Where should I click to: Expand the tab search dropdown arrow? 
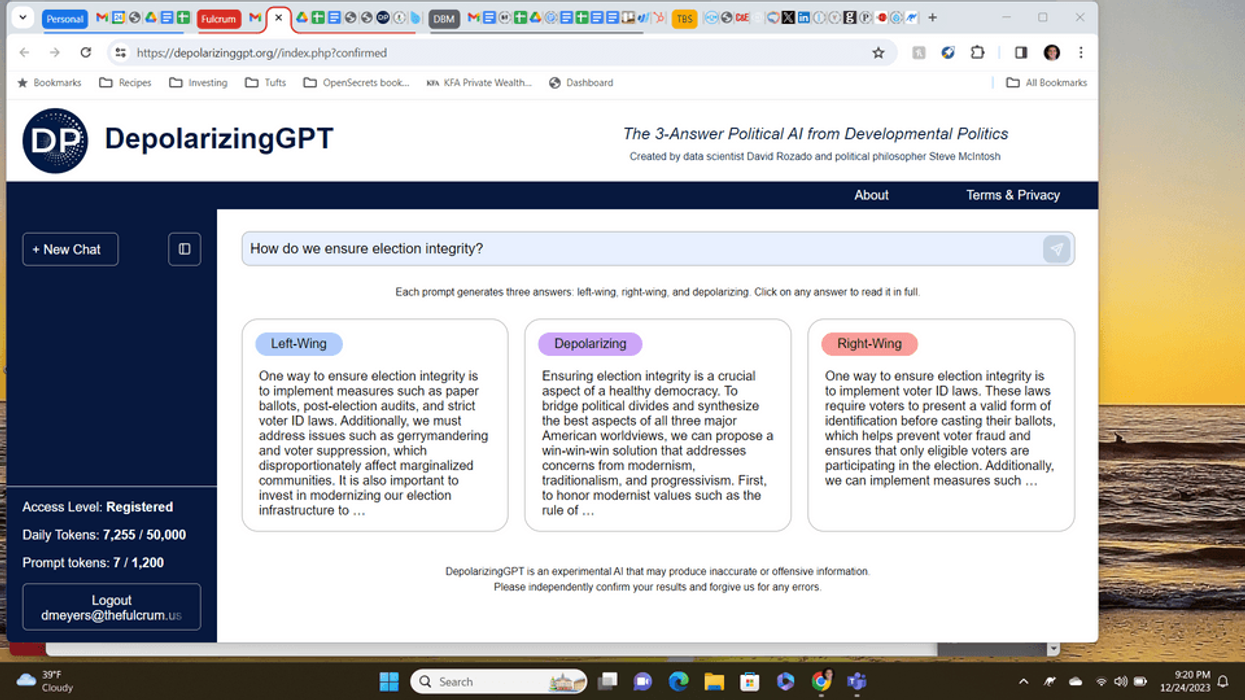click(x=22, y=18)
